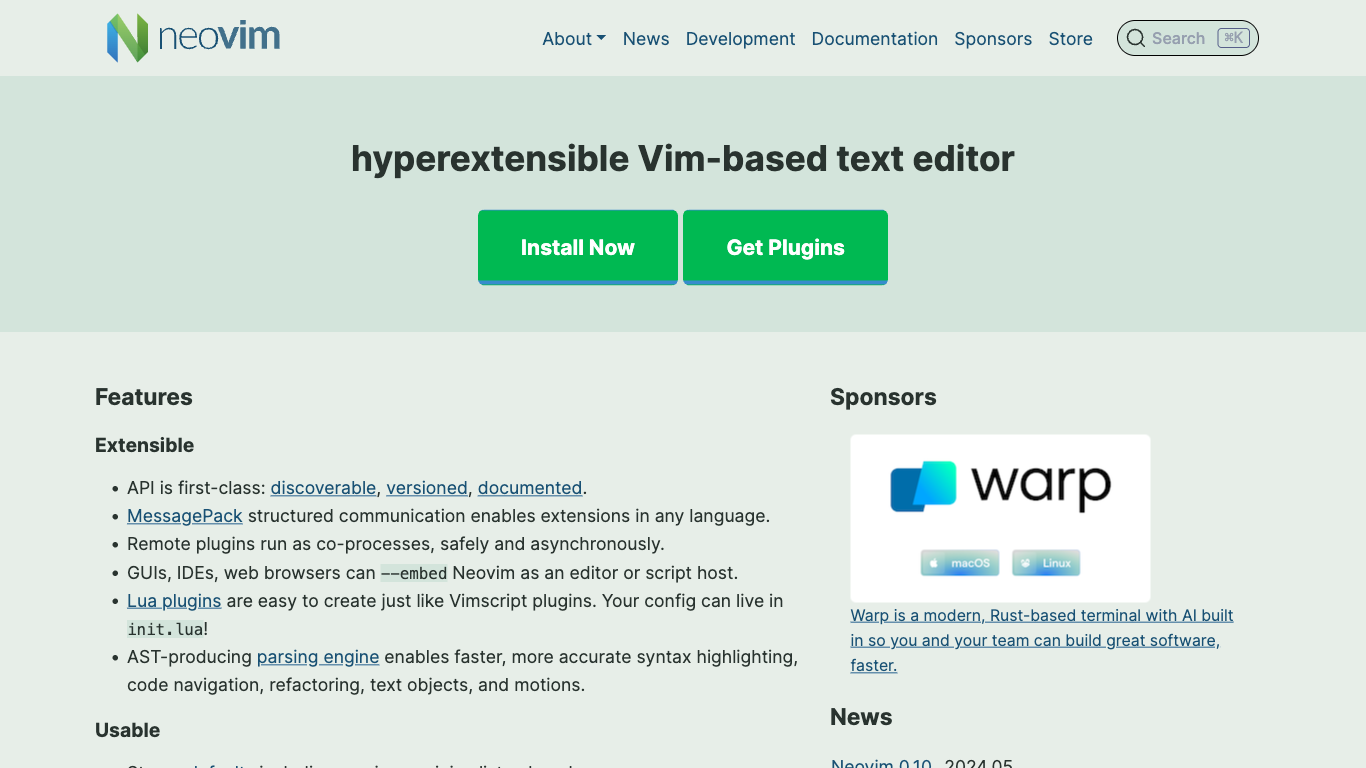The image size is (1366, 768).
Task: Open the parsing engine link
Action: 318,657
